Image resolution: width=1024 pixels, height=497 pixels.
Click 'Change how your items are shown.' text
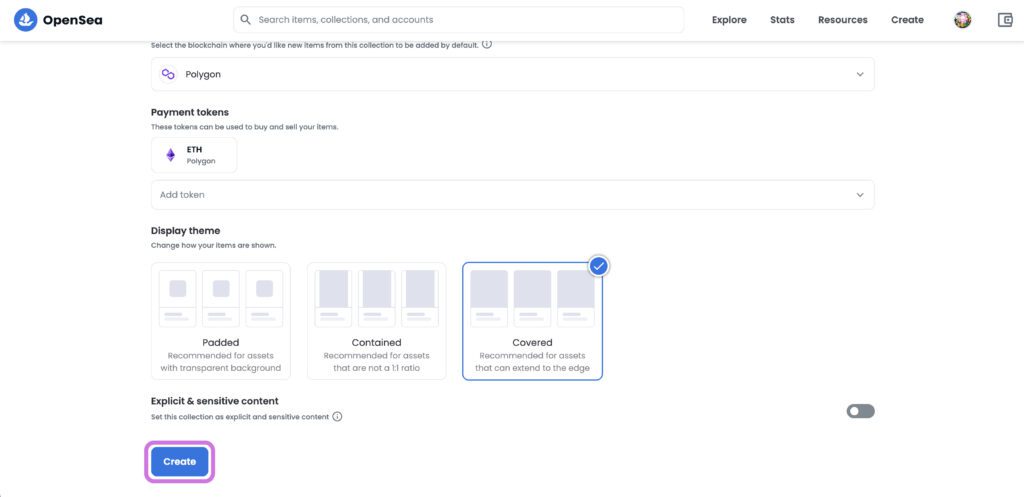214,246
